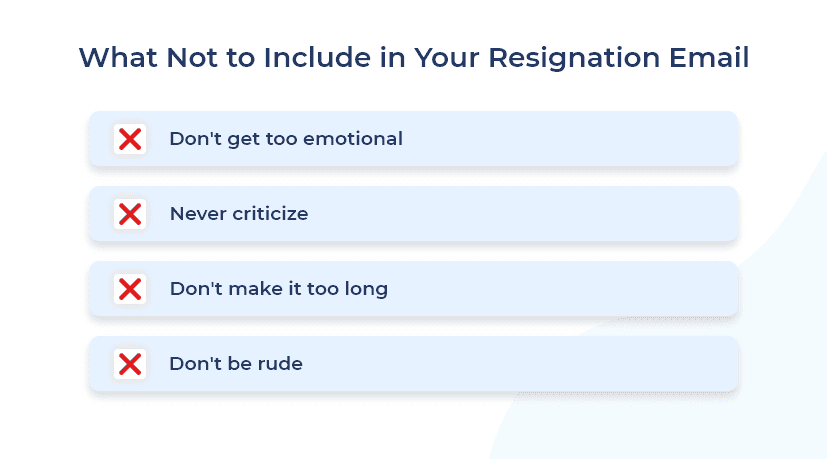This screenshot has width=827, height=459.
Task: Click the red X next to "Never criticize"
Action: [x=129, y=214]
